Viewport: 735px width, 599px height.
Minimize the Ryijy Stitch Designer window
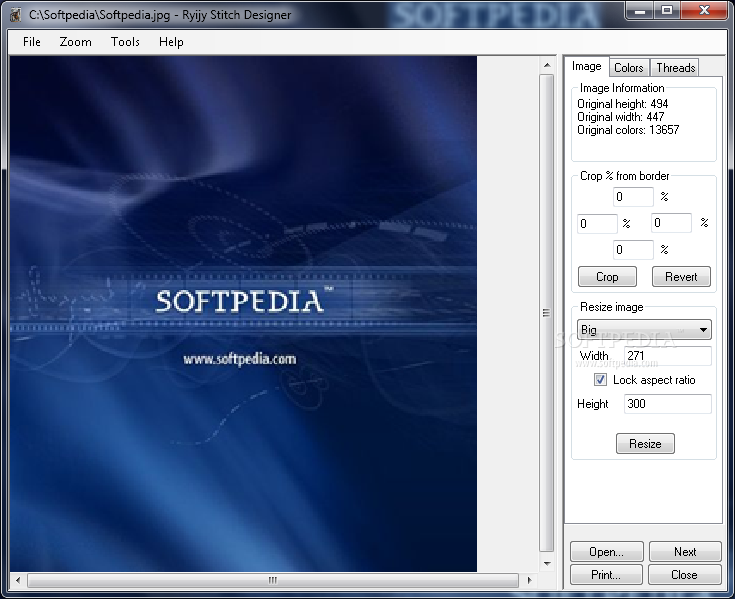coord(640,10)
